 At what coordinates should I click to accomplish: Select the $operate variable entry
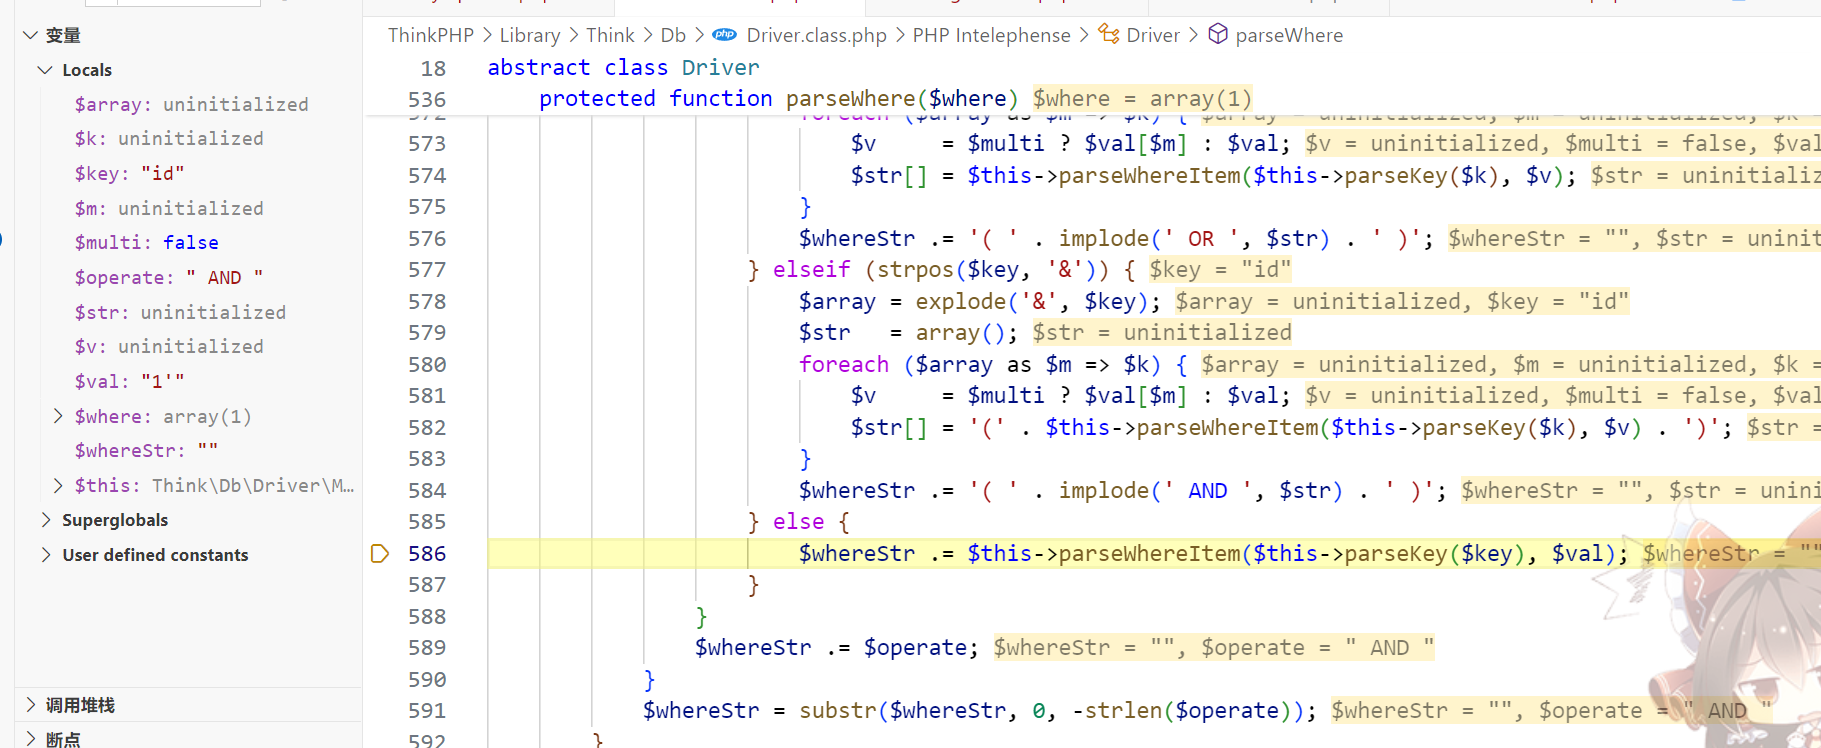pos(168,277)
